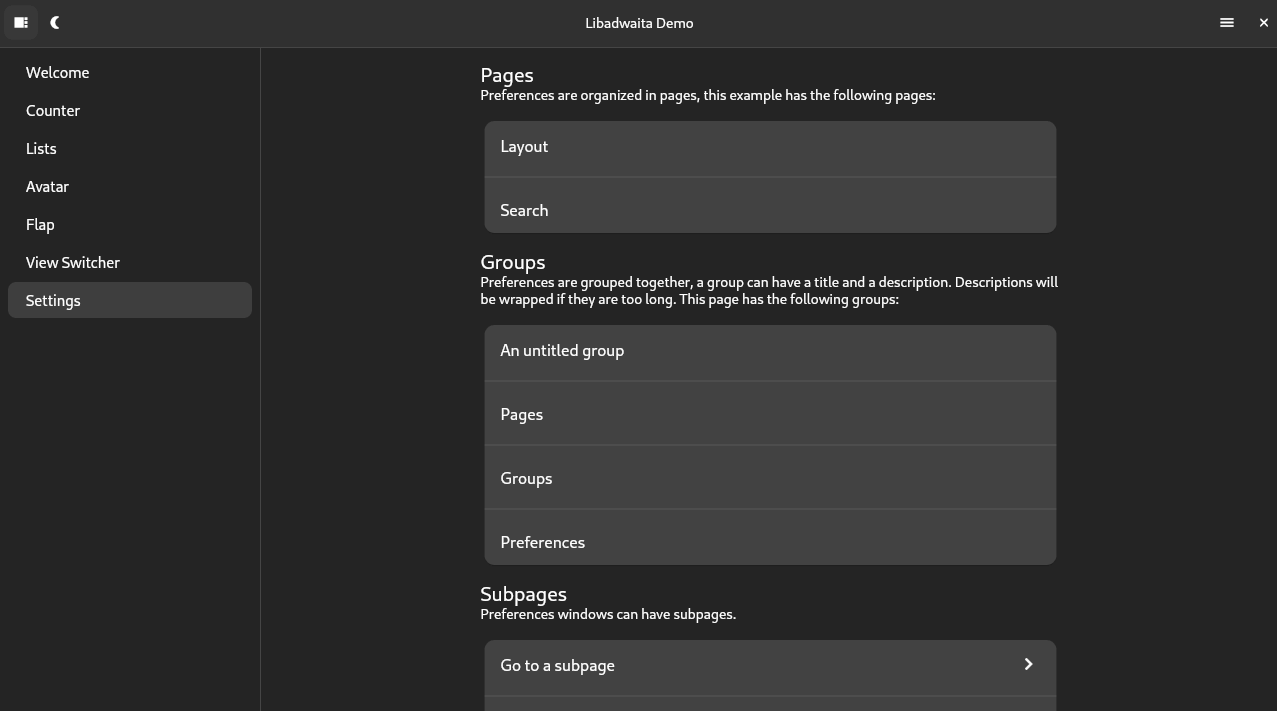Select the Settings sidebar item
The width and height of the screenshot is (1277, 711).
point(130,300)
